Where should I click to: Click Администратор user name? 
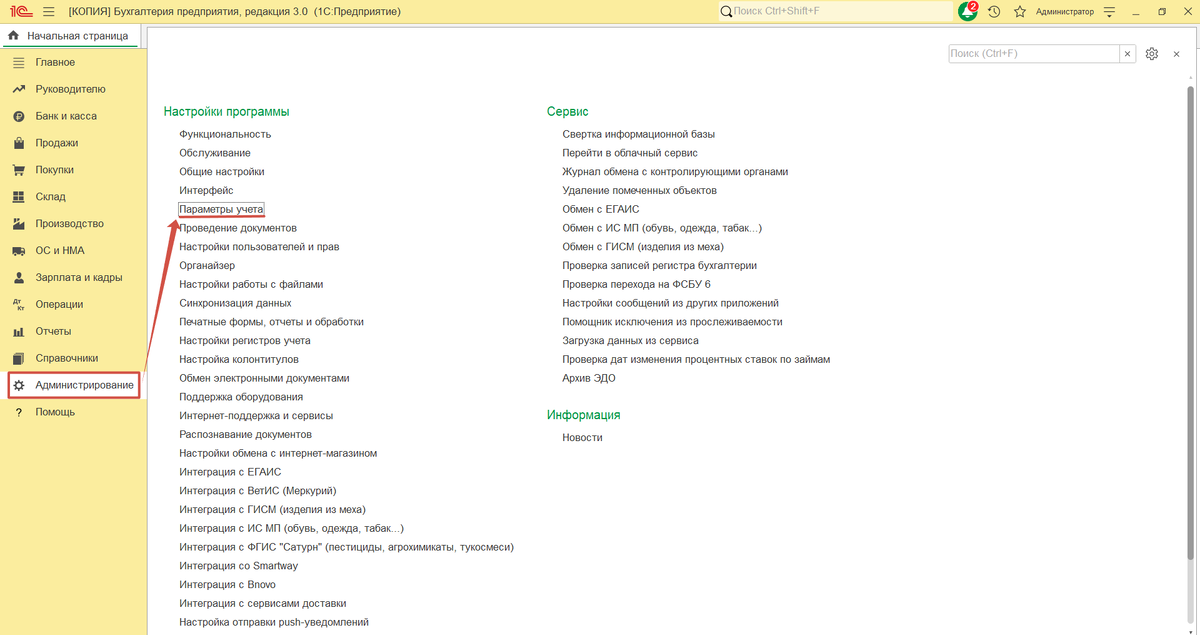1065,12
